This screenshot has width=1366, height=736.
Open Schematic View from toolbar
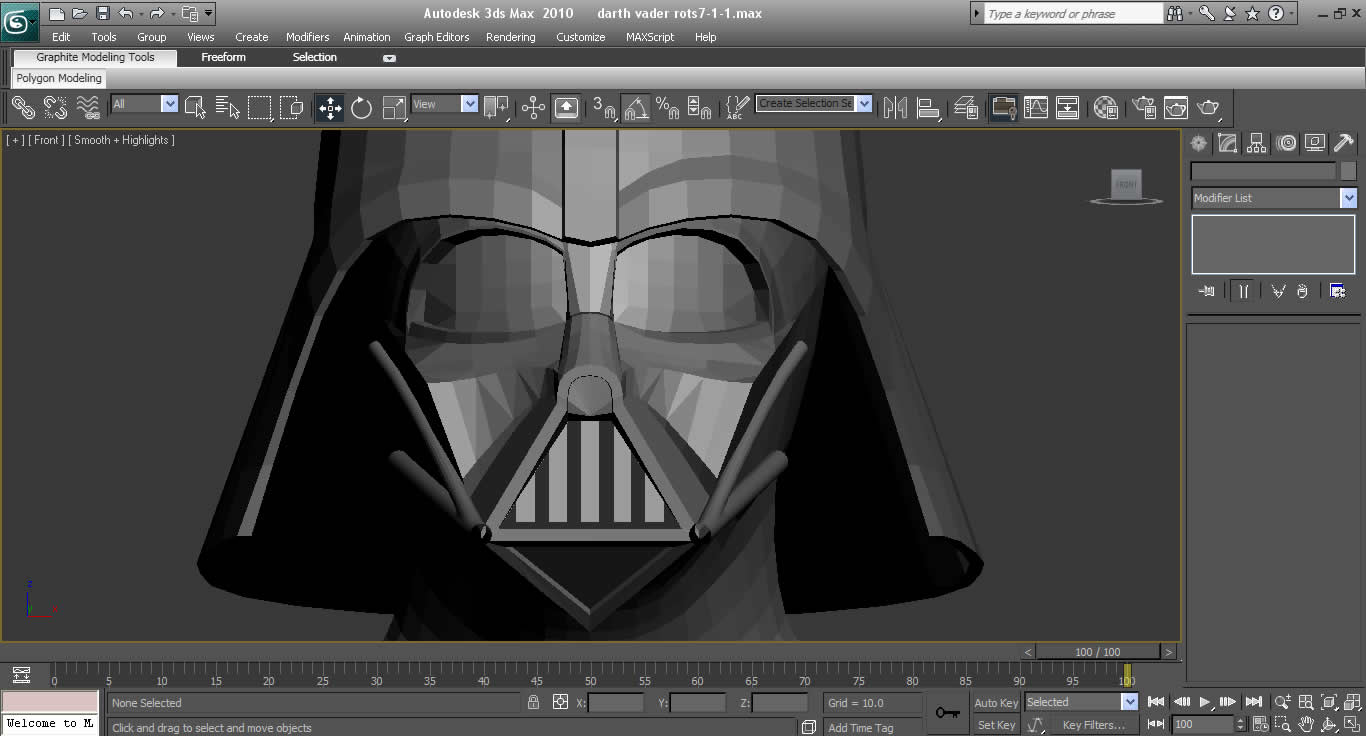point(1068,107)
